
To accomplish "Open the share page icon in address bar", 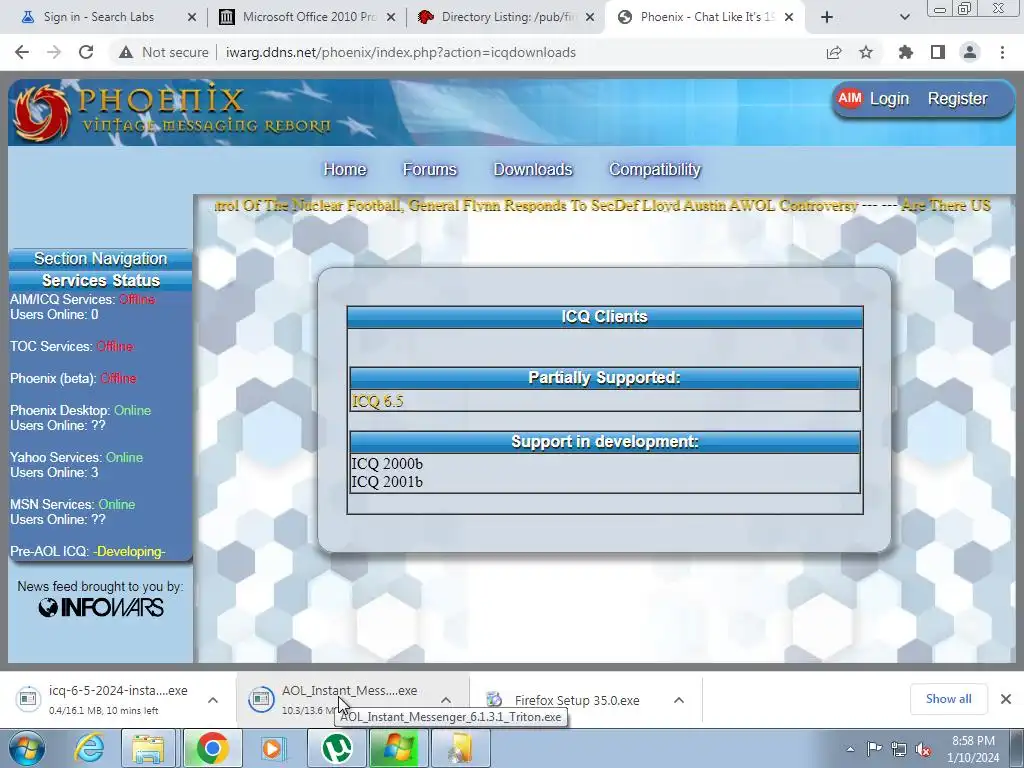I will tap(834, 52).
